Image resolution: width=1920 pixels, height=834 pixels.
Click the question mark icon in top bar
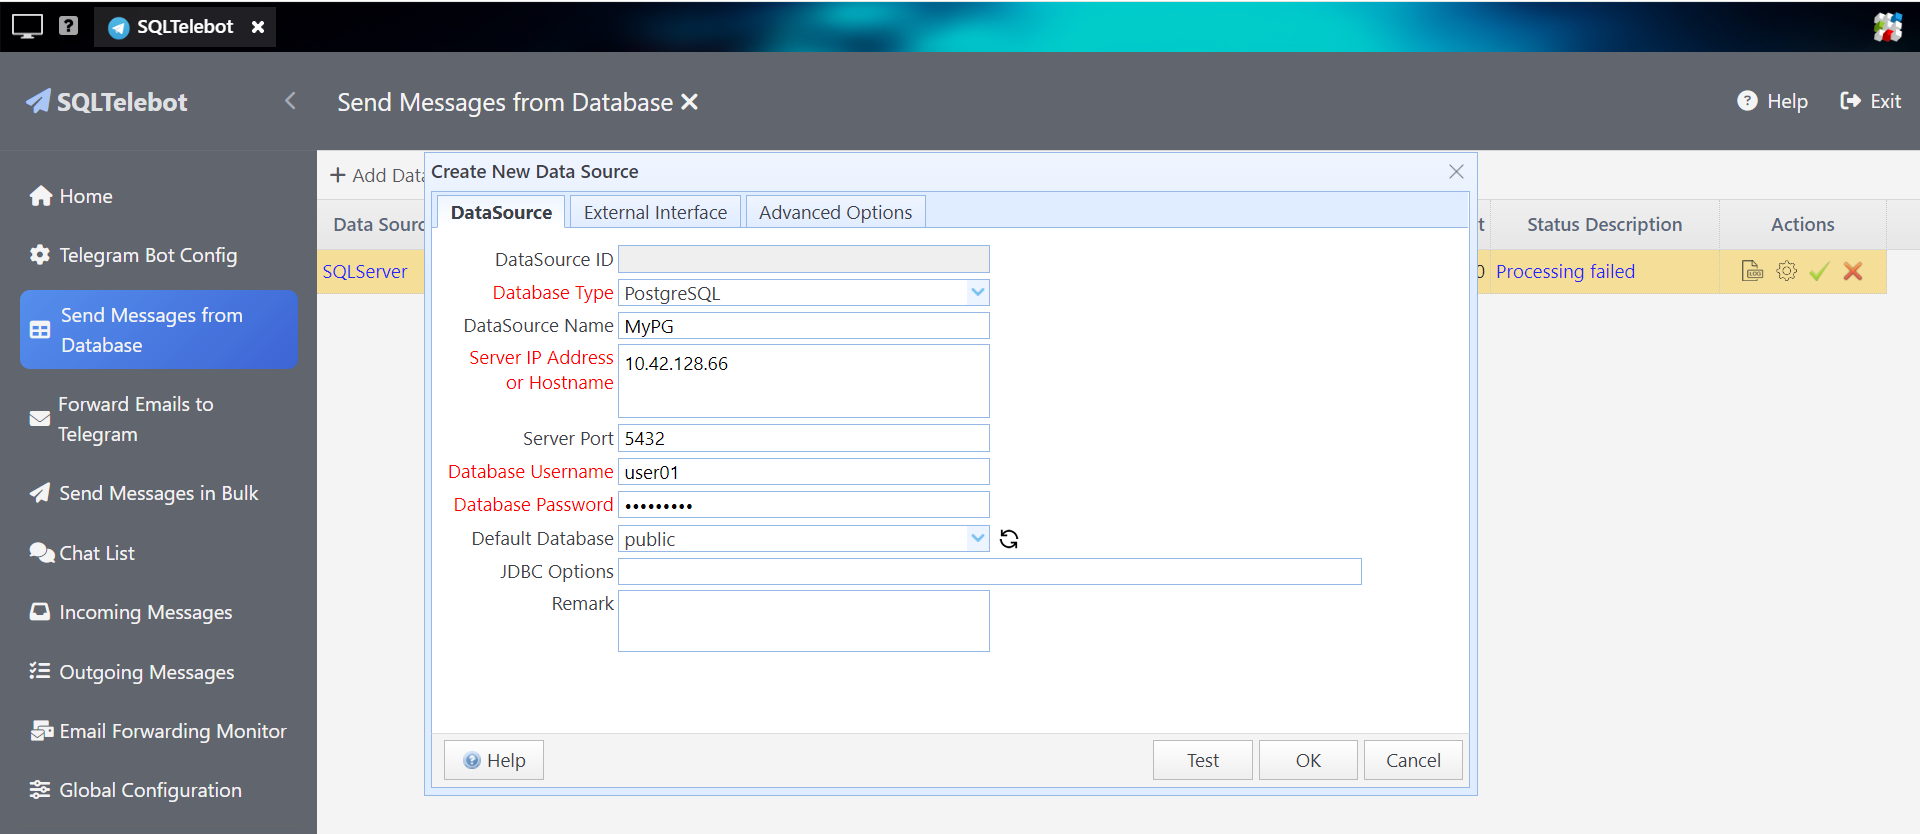tap(68, 26)
